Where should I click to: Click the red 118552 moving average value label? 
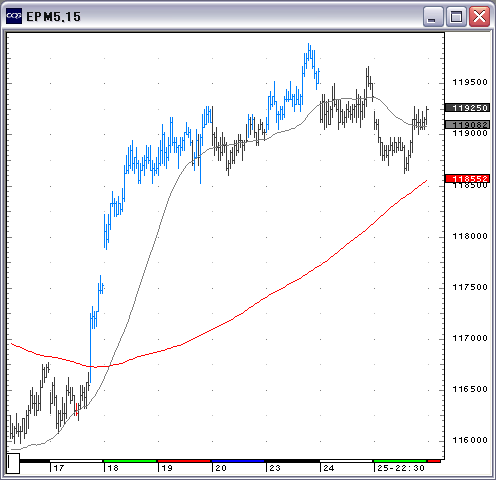pyautogui.click(x=468, y=179)
